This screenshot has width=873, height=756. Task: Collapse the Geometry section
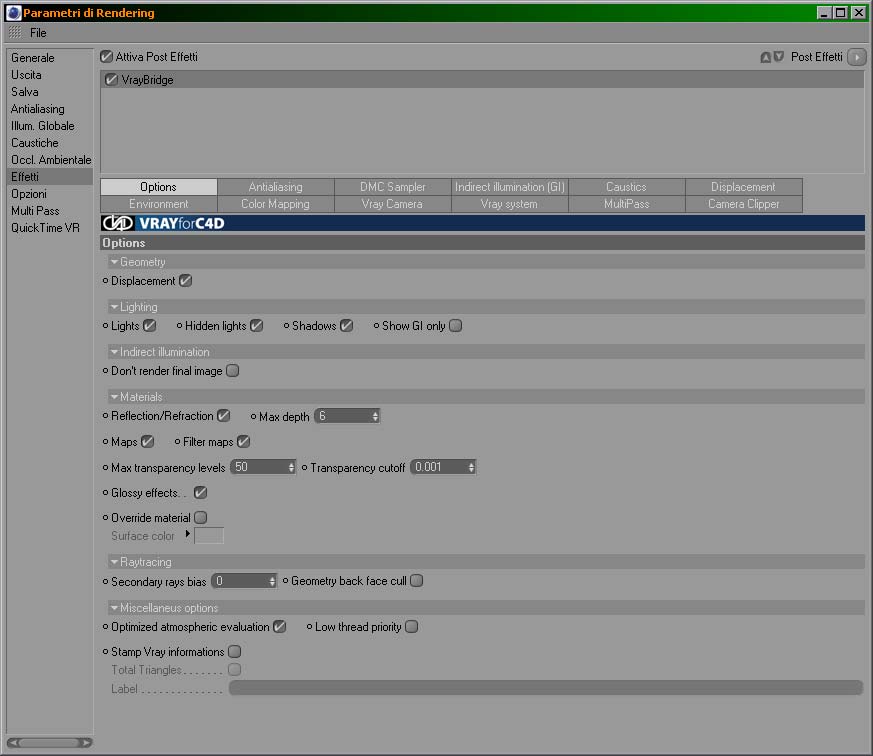[x=114, y=262]
